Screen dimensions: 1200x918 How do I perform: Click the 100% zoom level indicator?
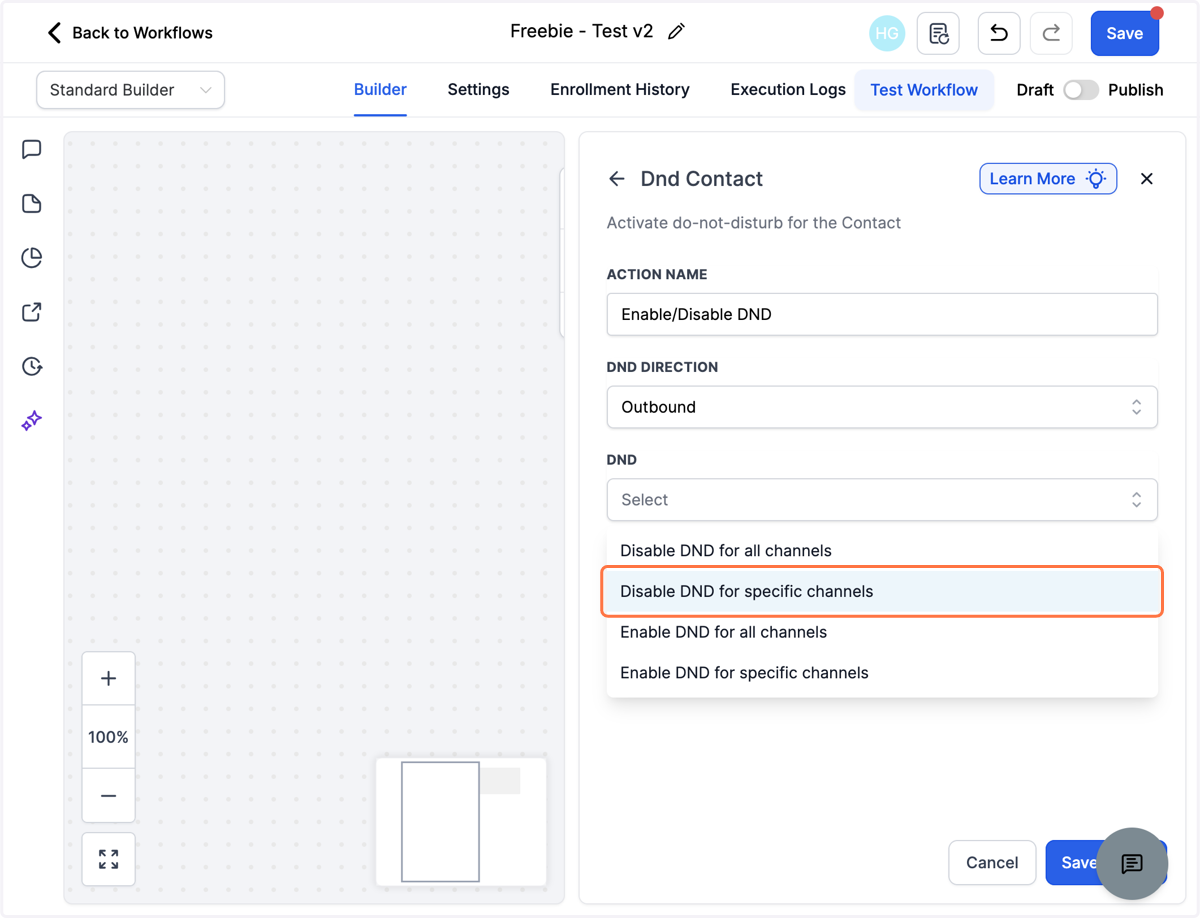108,737
